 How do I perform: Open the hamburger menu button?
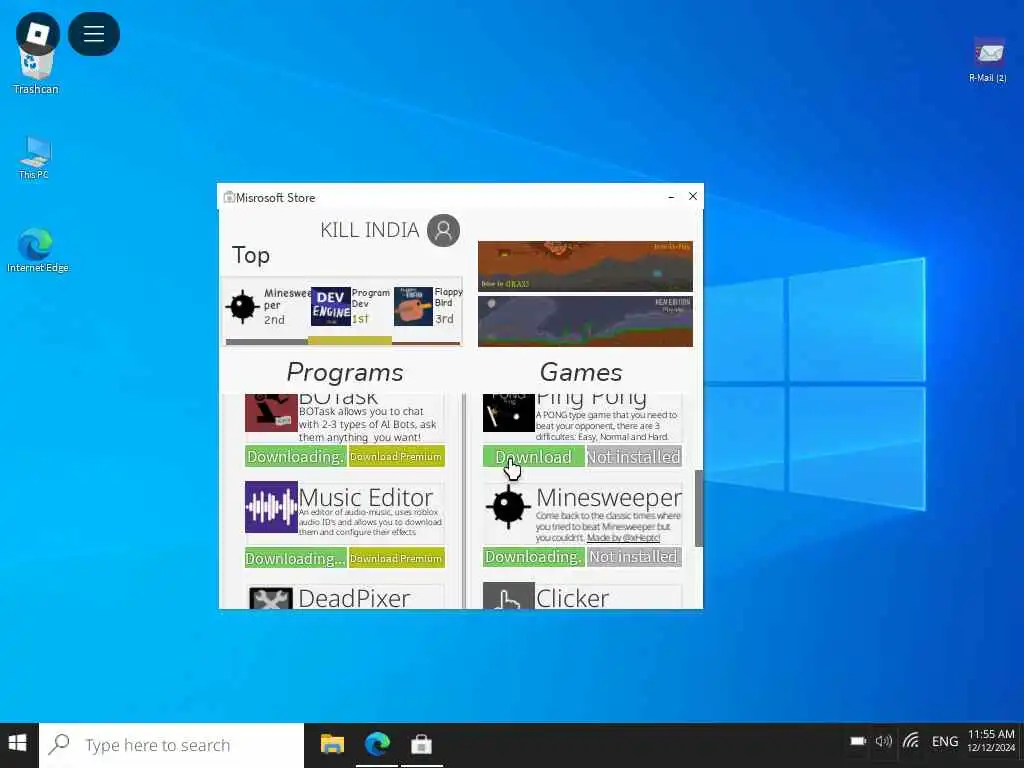coord(93,33)
